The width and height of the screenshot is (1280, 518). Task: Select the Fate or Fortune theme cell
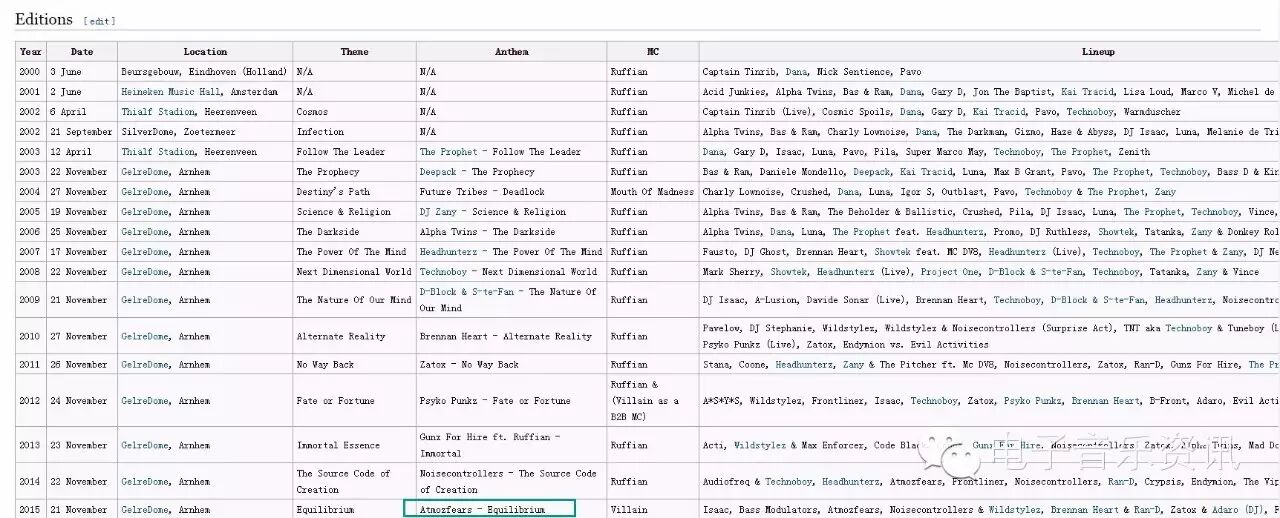coord(354,401)
